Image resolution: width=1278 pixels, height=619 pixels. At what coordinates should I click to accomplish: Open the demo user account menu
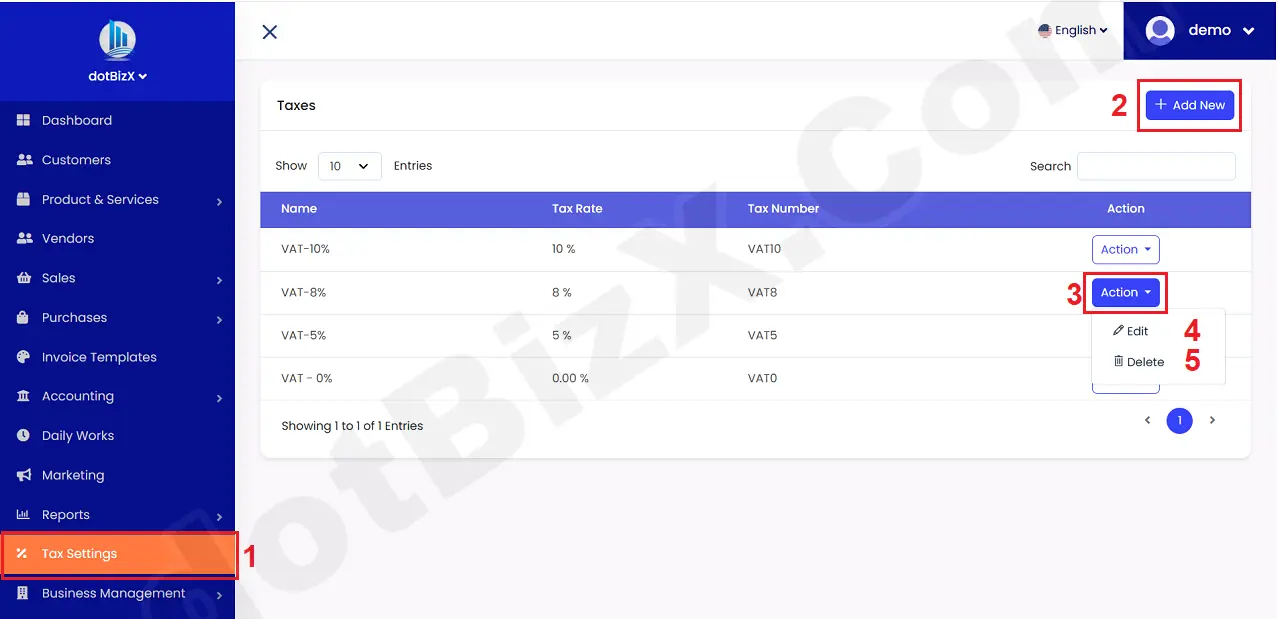click(x=1210, y=30)
